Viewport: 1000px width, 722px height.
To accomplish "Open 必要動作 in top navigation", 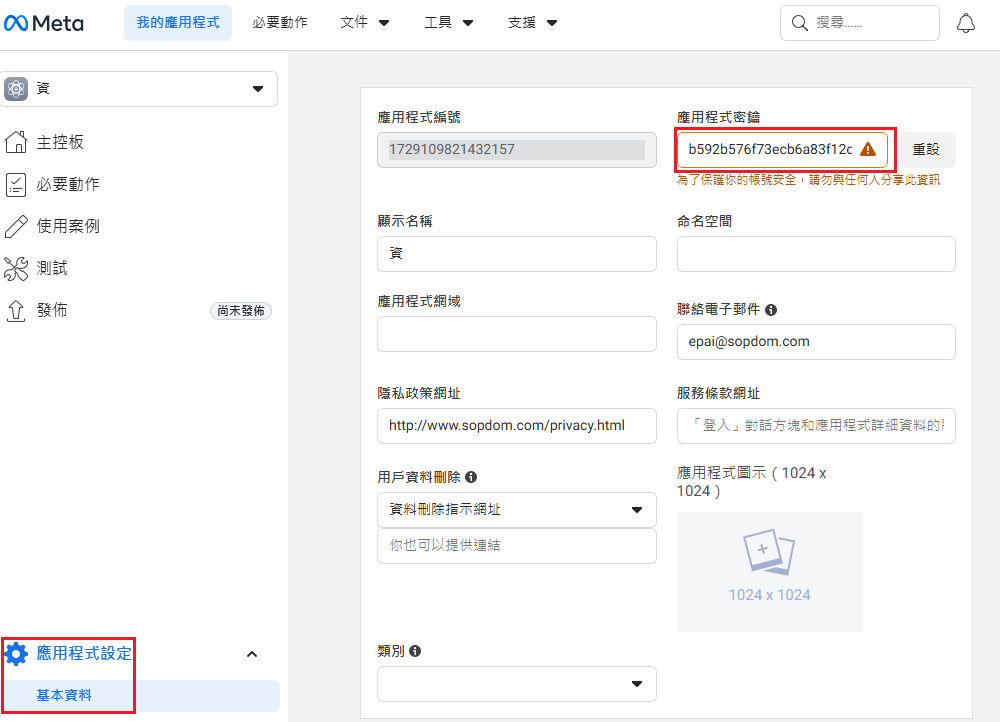I will 280,23.
